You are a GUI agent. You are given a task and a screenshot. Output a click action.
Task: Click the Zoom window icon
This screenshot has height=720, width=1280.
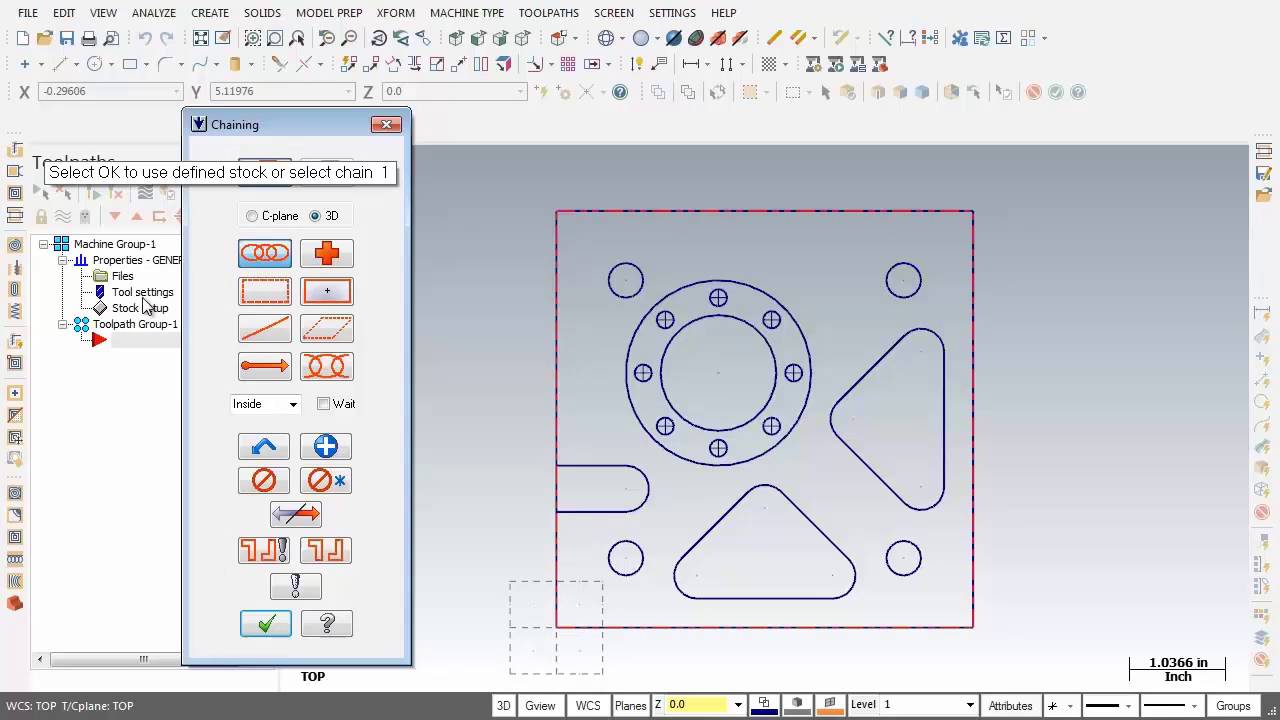[x=252, y=38]
